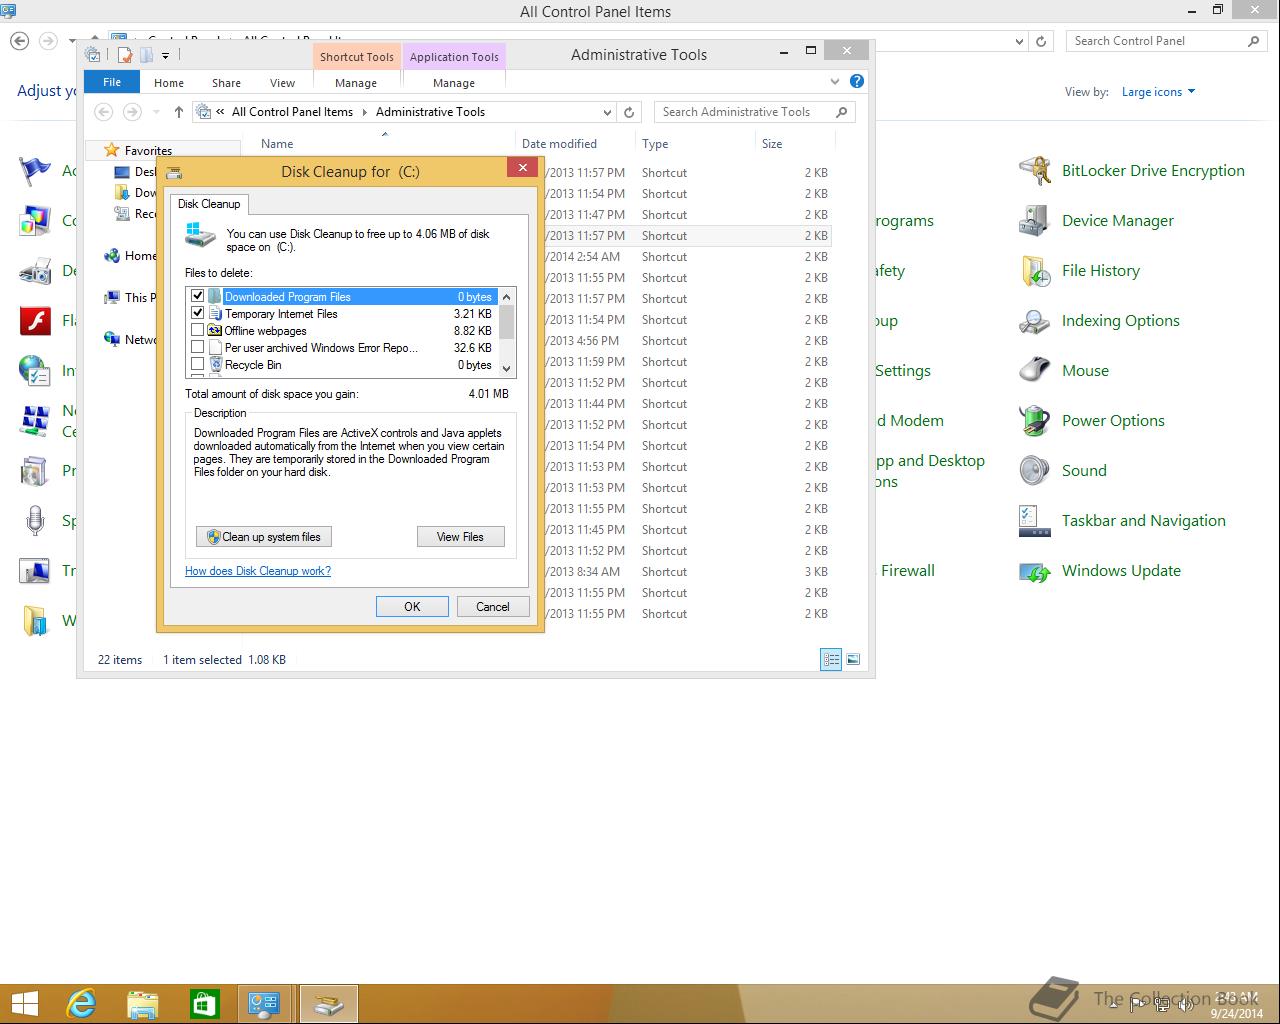Cancel the Disk Cleanup dialog

(x=493, y=607)
